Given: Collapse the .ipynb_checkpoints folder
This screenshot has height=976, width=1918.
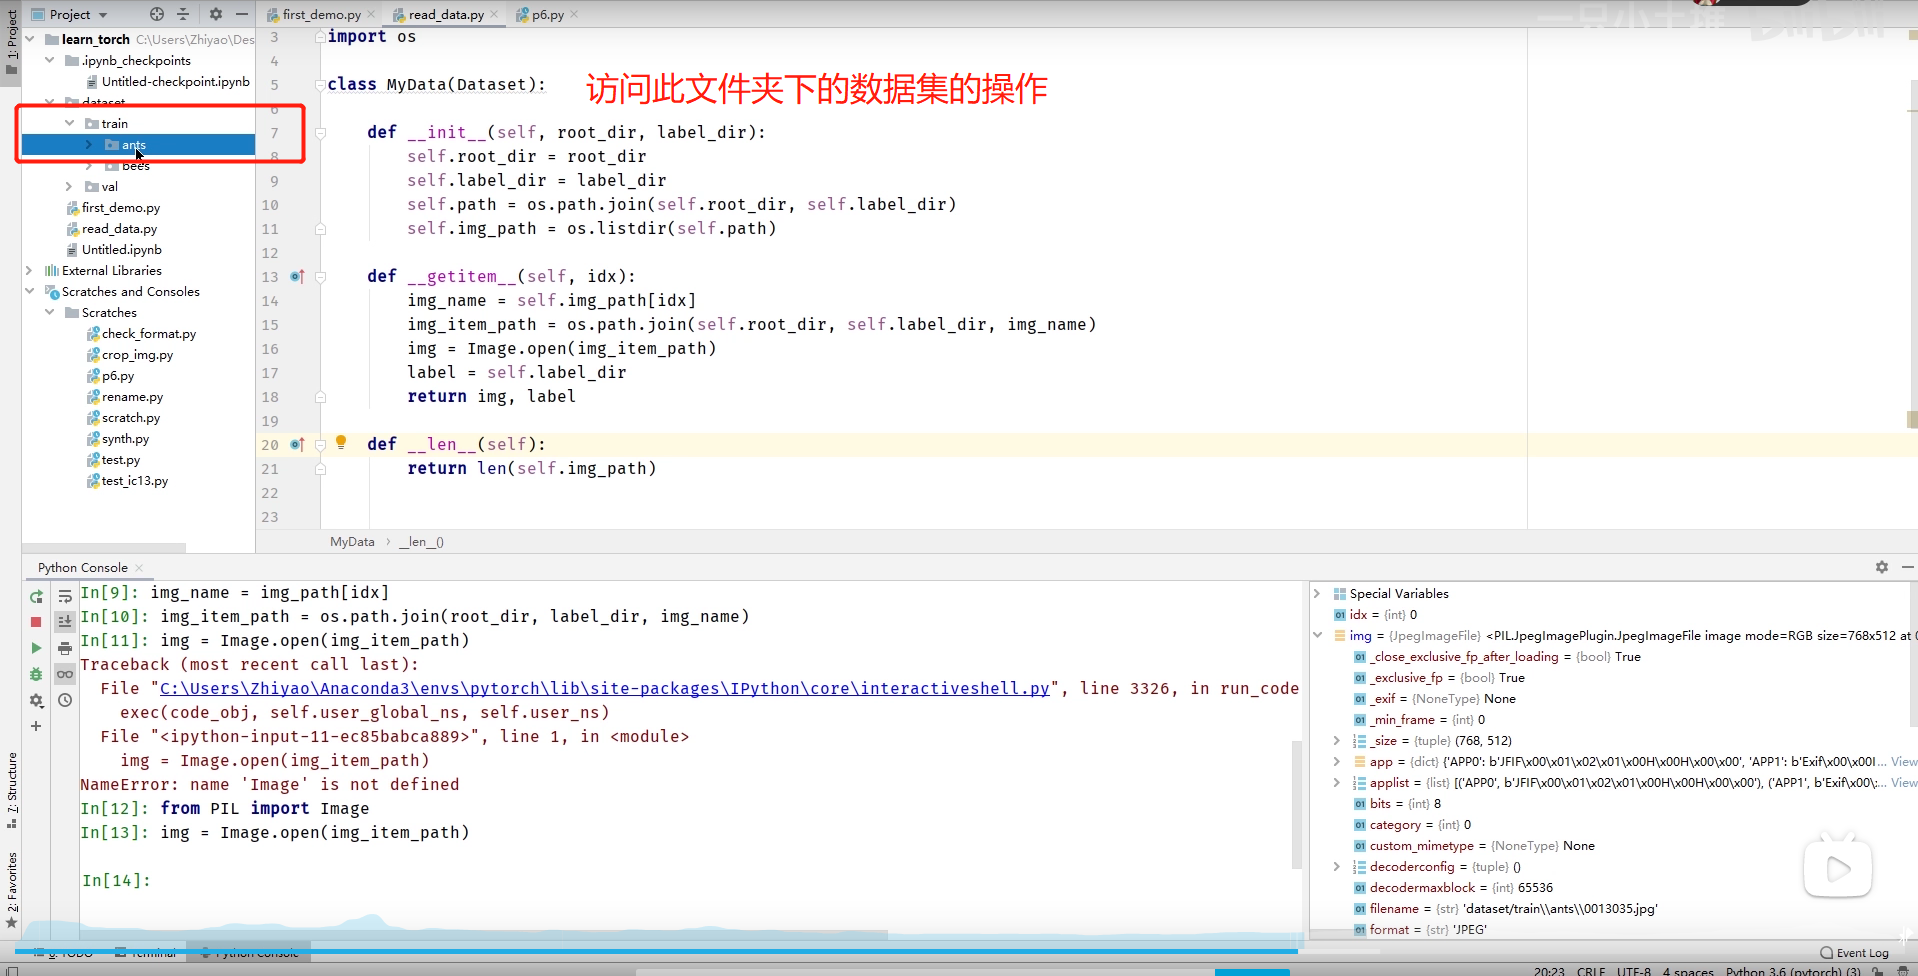Looking at the screenshot, I should click(50, 60).
